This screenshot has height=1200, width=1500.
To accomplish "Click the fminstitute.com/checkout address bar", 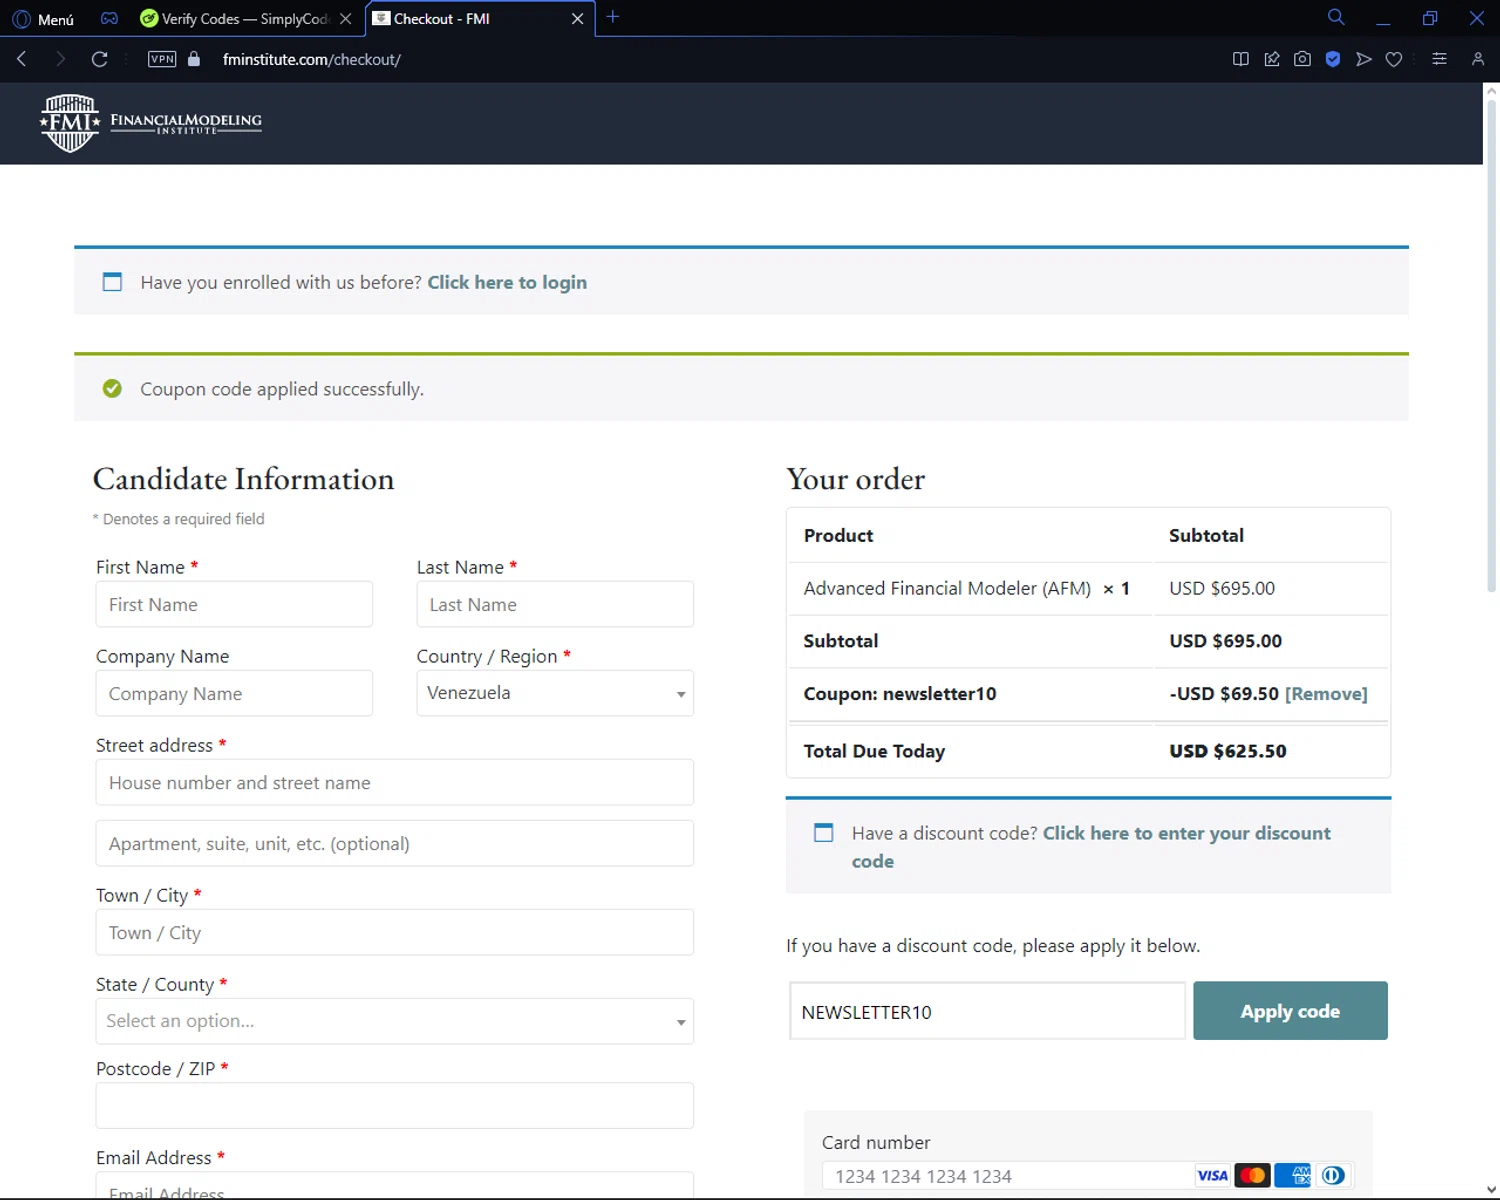I will (x=312, y=60).
